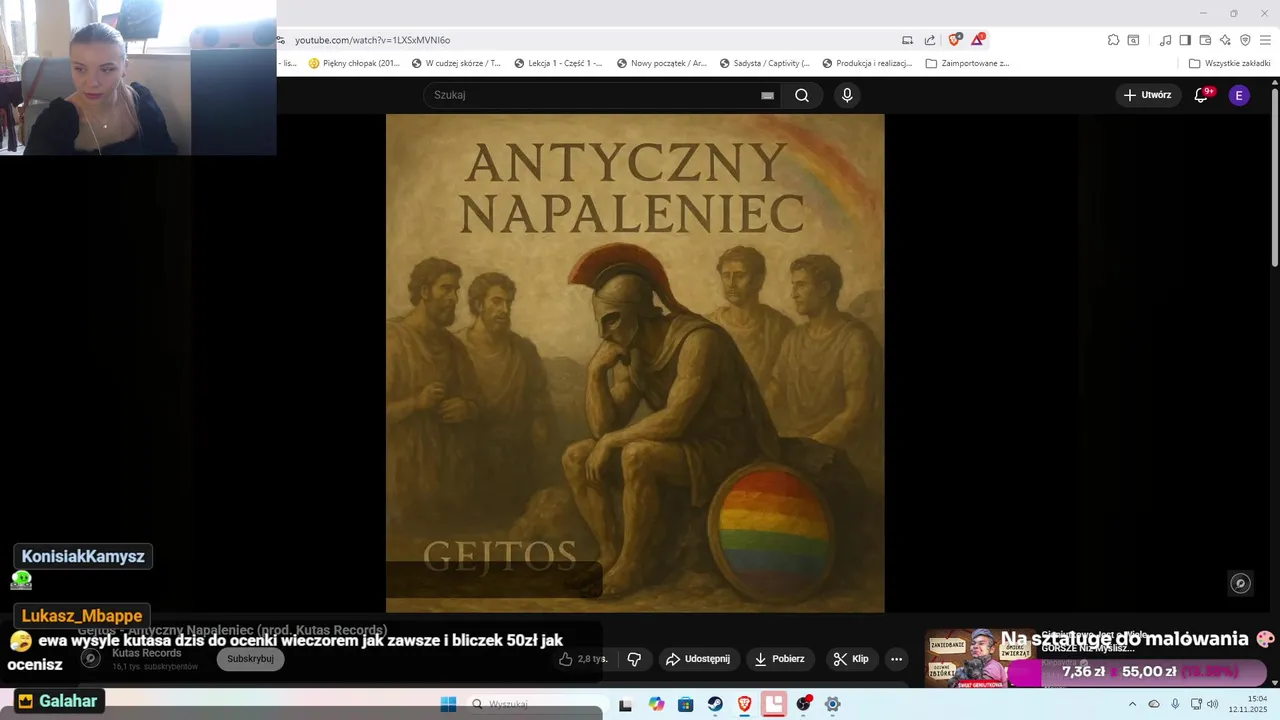Click the Brave VPN shield icon
Image resolution: width=1280 pixels, height=720 pixels.
[x=1245, y=40]
